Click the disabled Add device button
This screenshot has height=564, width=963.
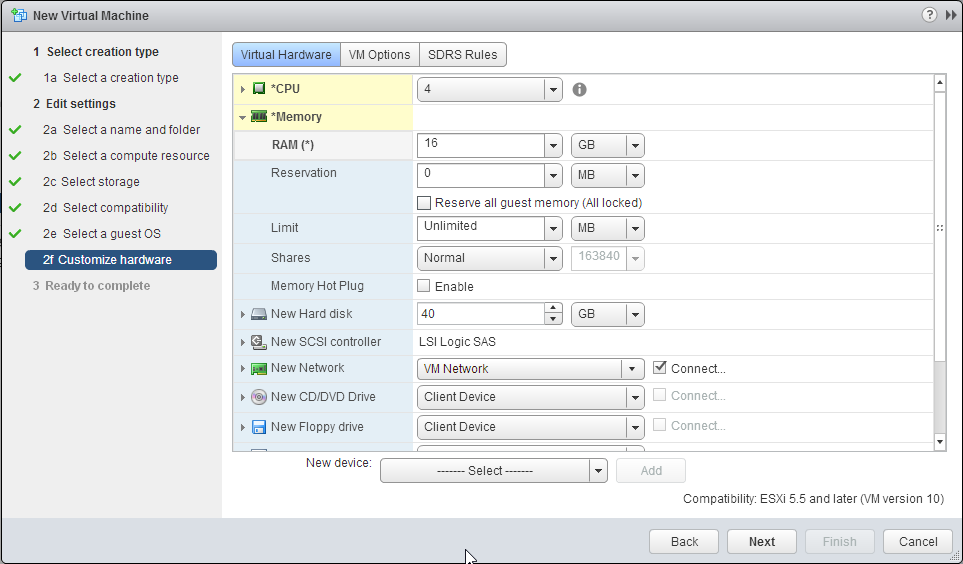pos(651,471)
